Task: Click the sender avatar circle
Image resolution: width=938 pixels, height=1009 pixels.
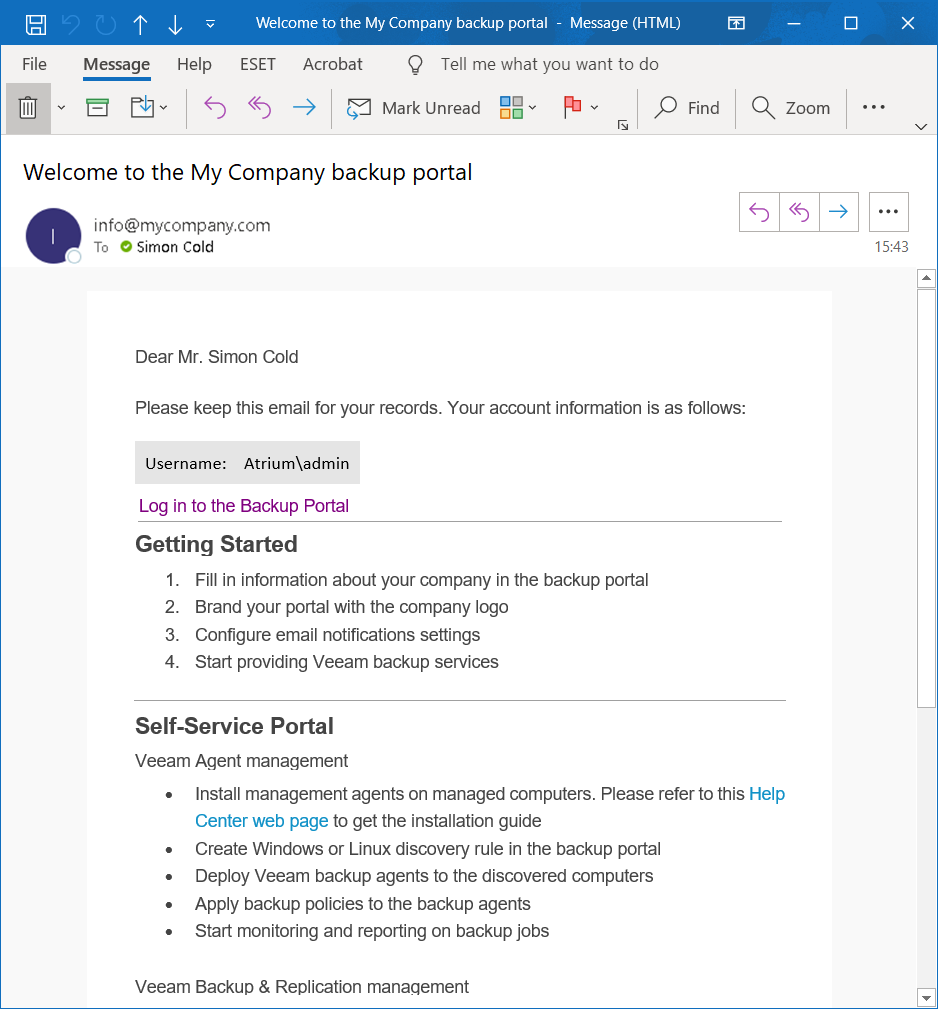Action: [x=53, y=236]
